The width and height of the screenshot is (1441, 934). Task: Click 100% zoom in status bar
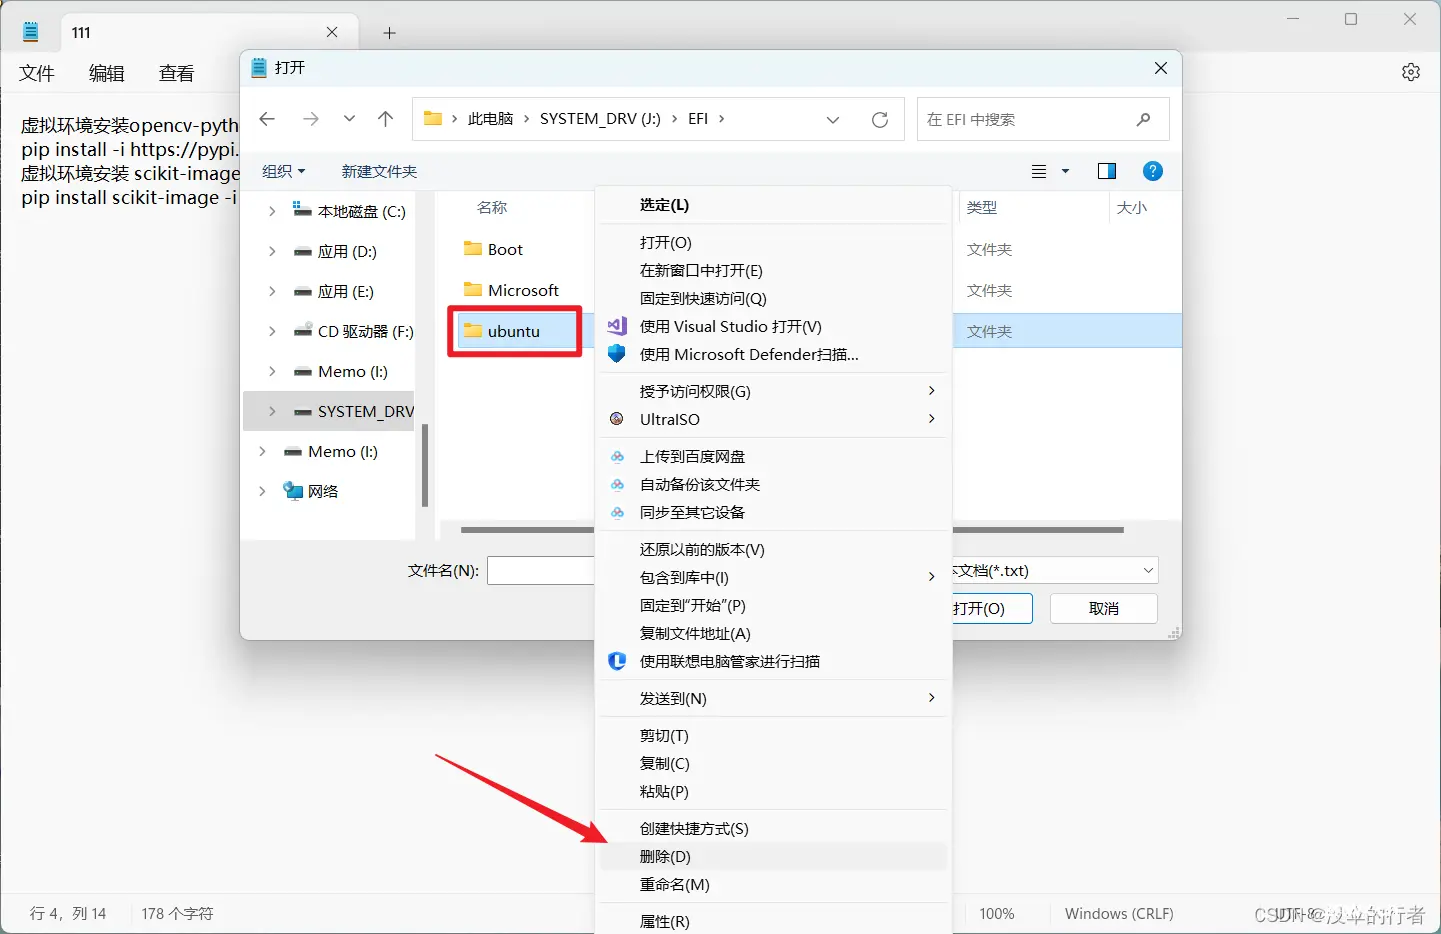point(997,914)
